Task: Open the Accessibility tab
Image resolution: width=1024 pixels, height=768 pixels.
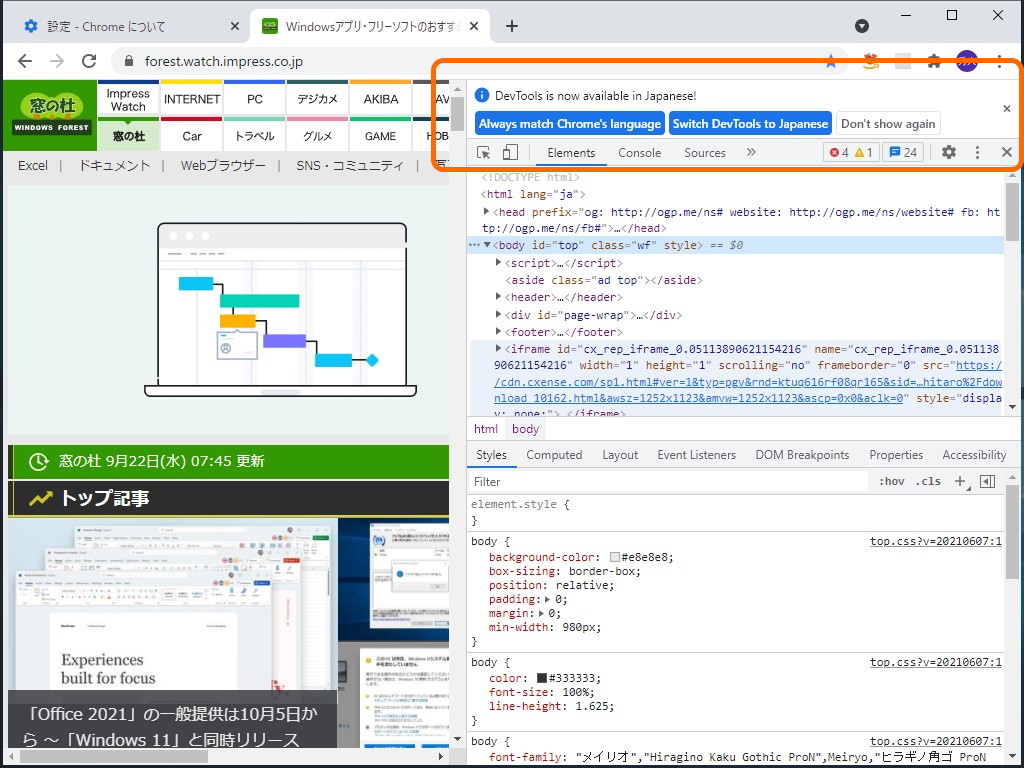Action: (x=974, y=455)
